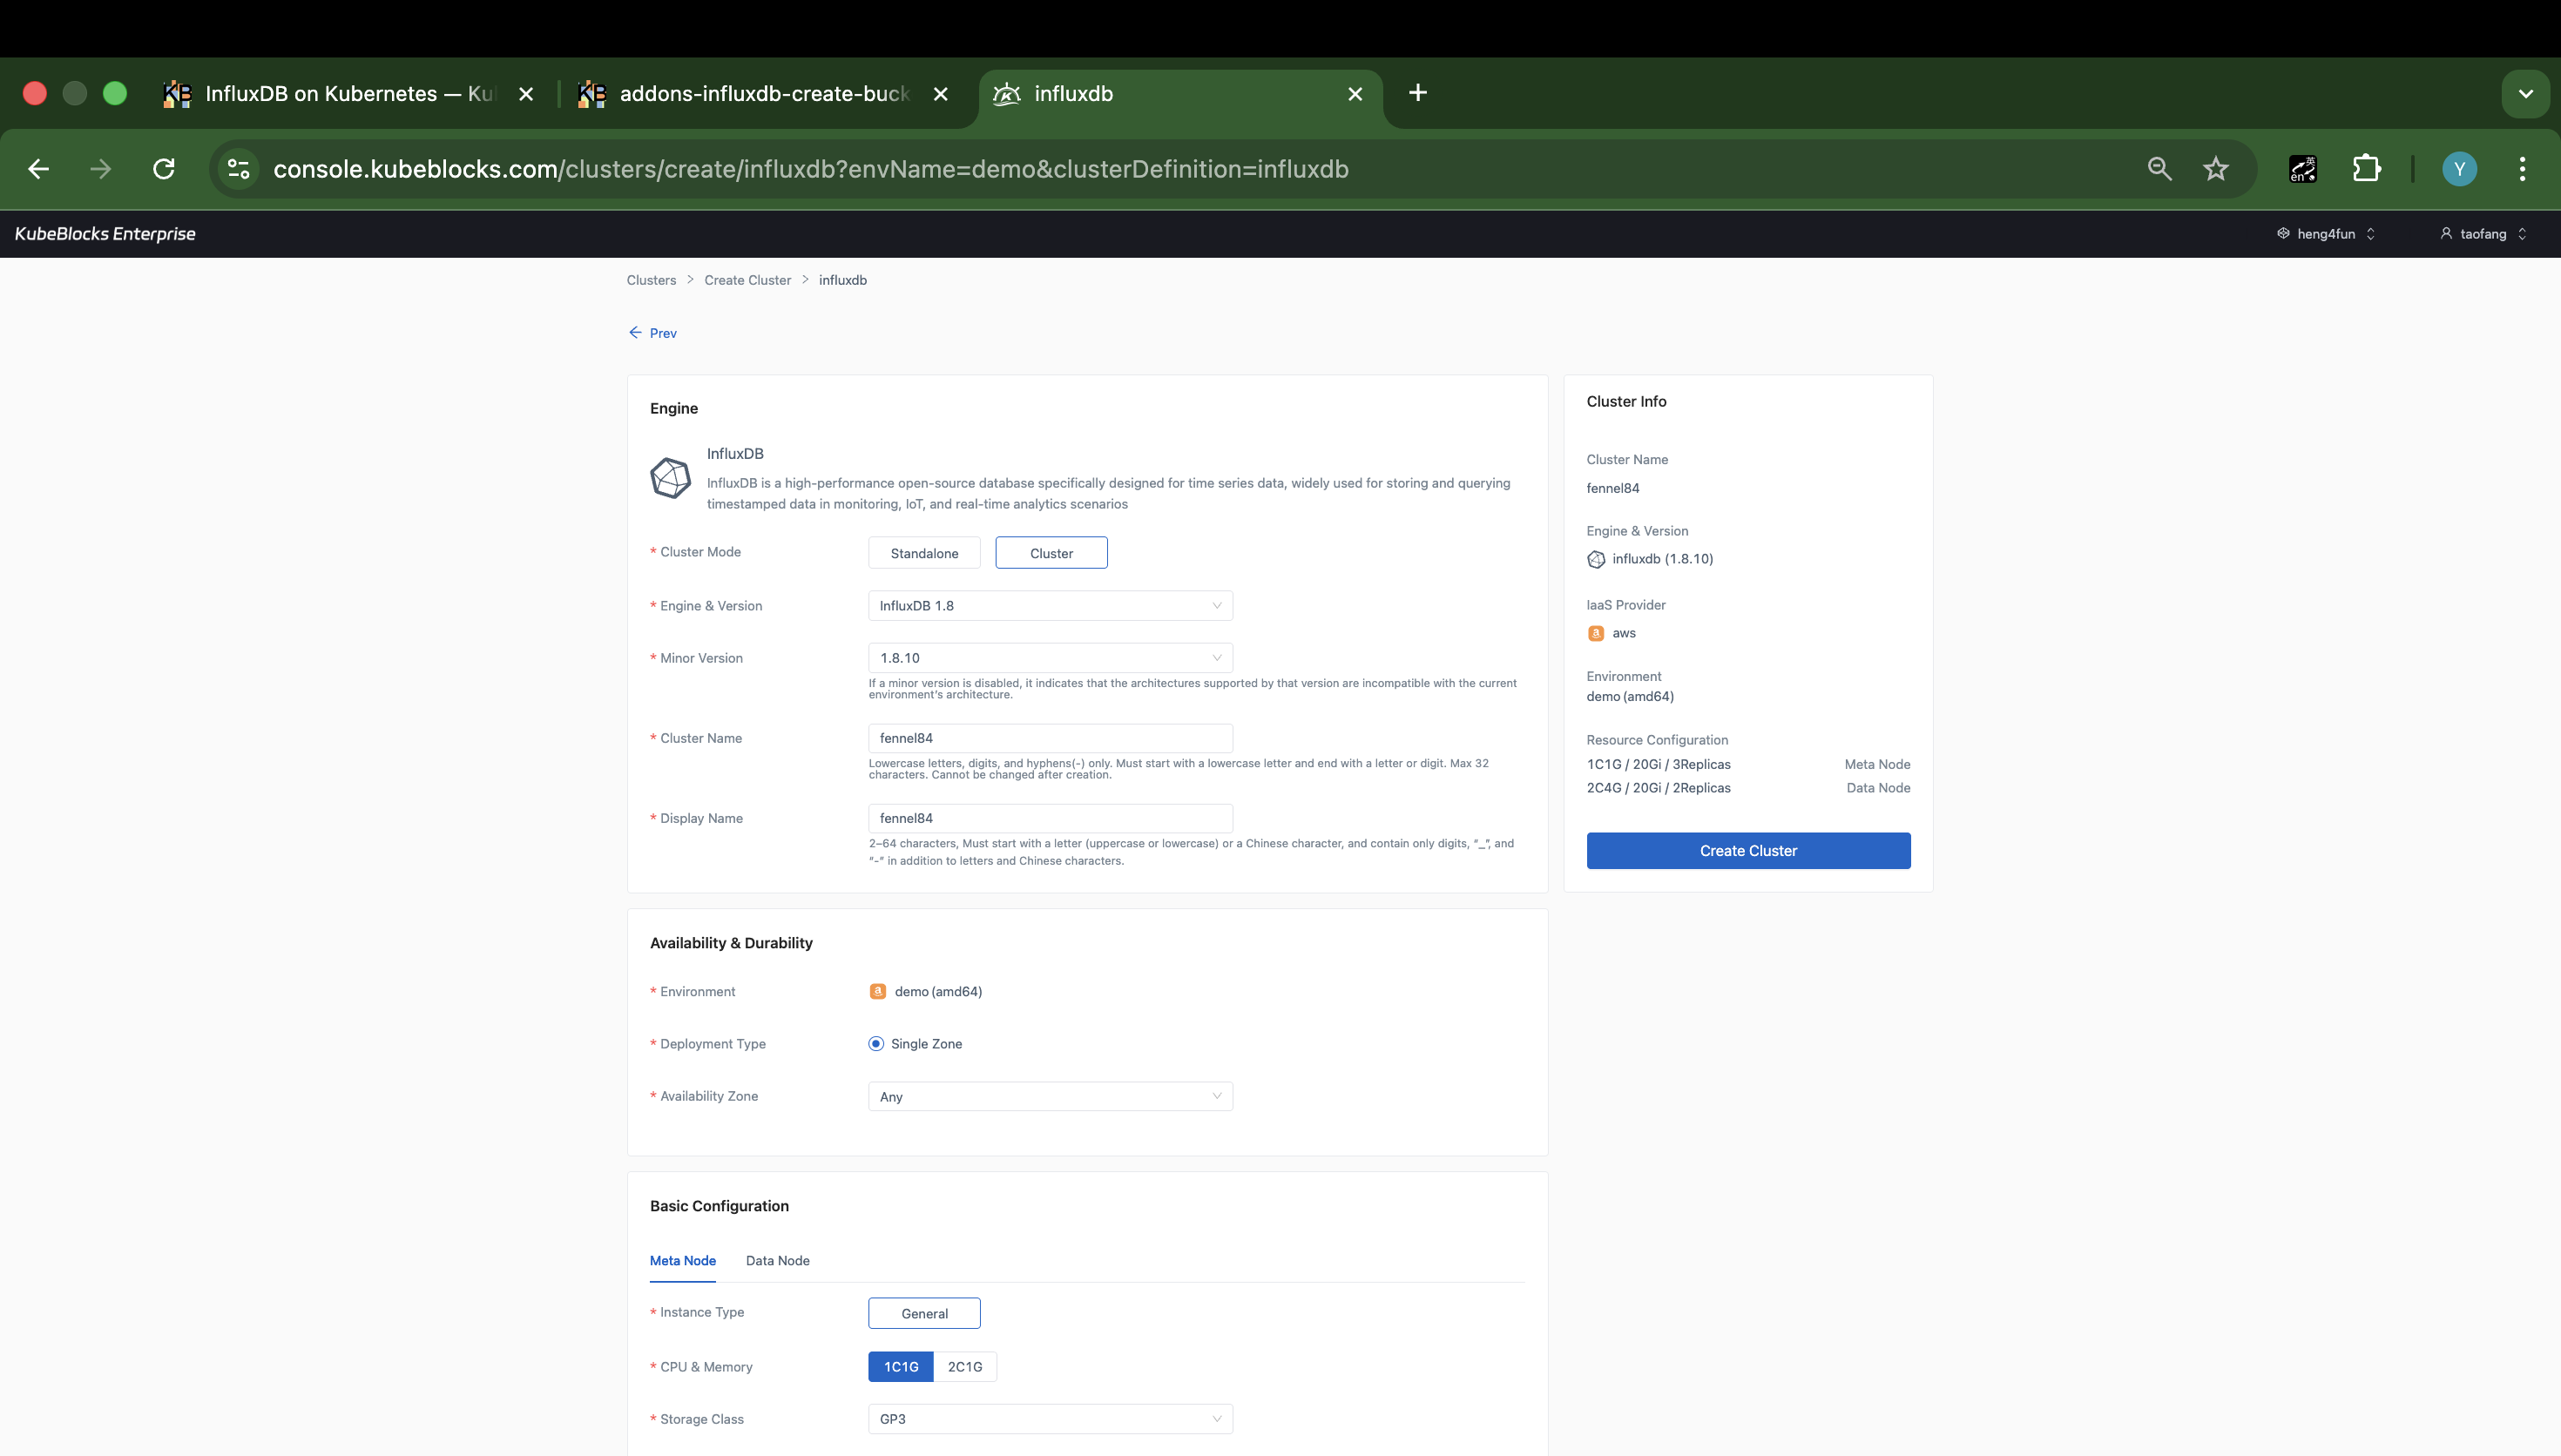The height and width of the screenshot is (1456, 2561).
Task: Click the aws provider icon in Cluster Info
Action: pos(1596,633)
